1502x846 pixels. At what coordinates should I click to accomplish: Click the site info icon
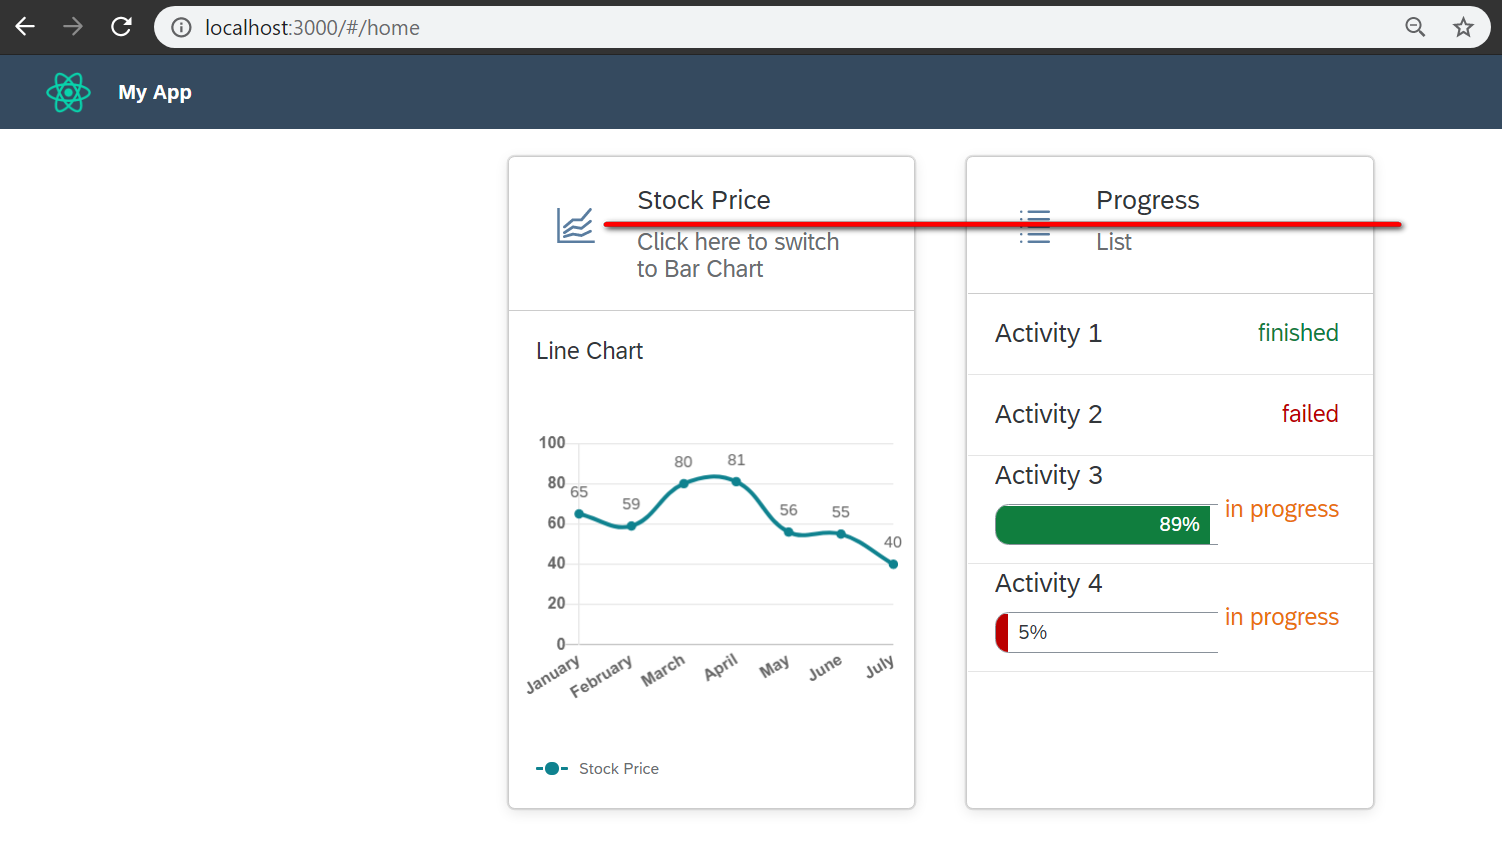[x=181, y=27]
